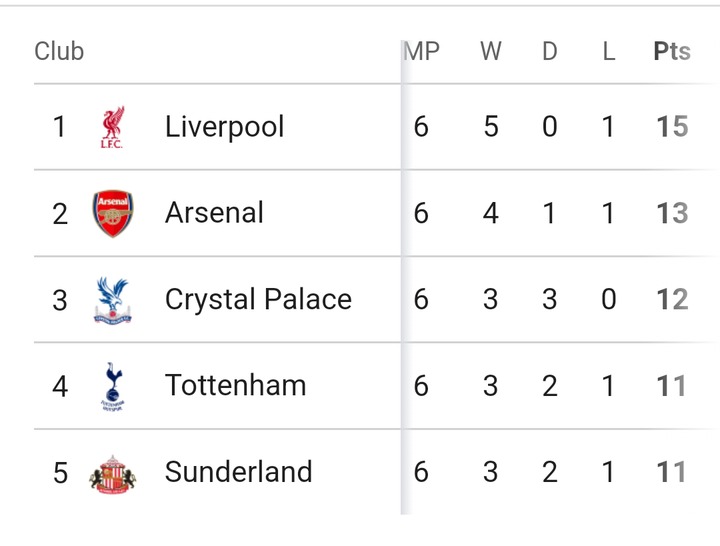Click Liverpool's 15 points value
Image resolution: width=720 pixels, height=546 pixels.
[x=671, y=127]
